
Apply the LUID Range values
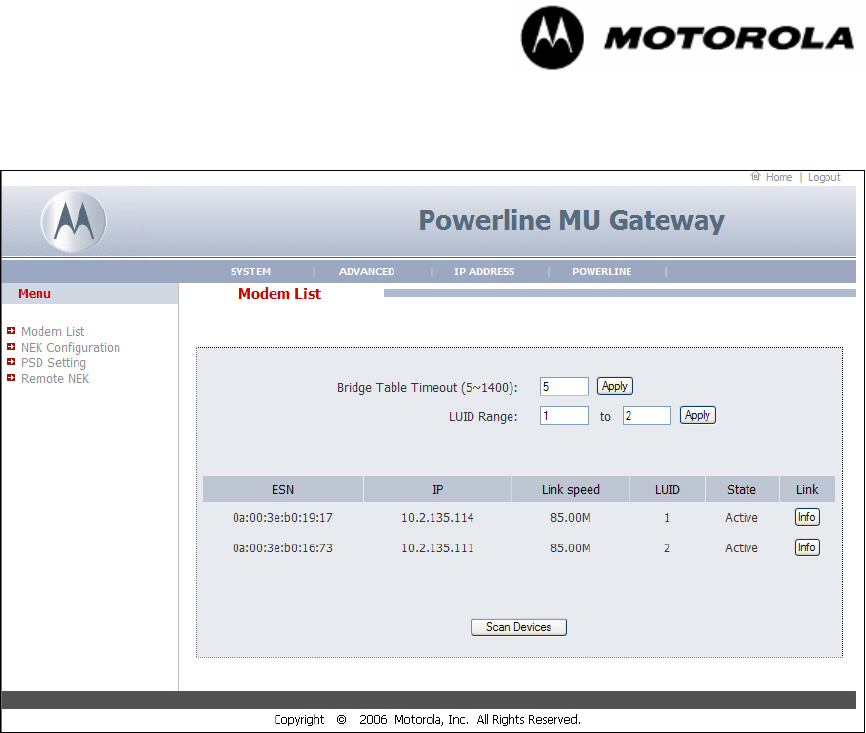point(698,415)
